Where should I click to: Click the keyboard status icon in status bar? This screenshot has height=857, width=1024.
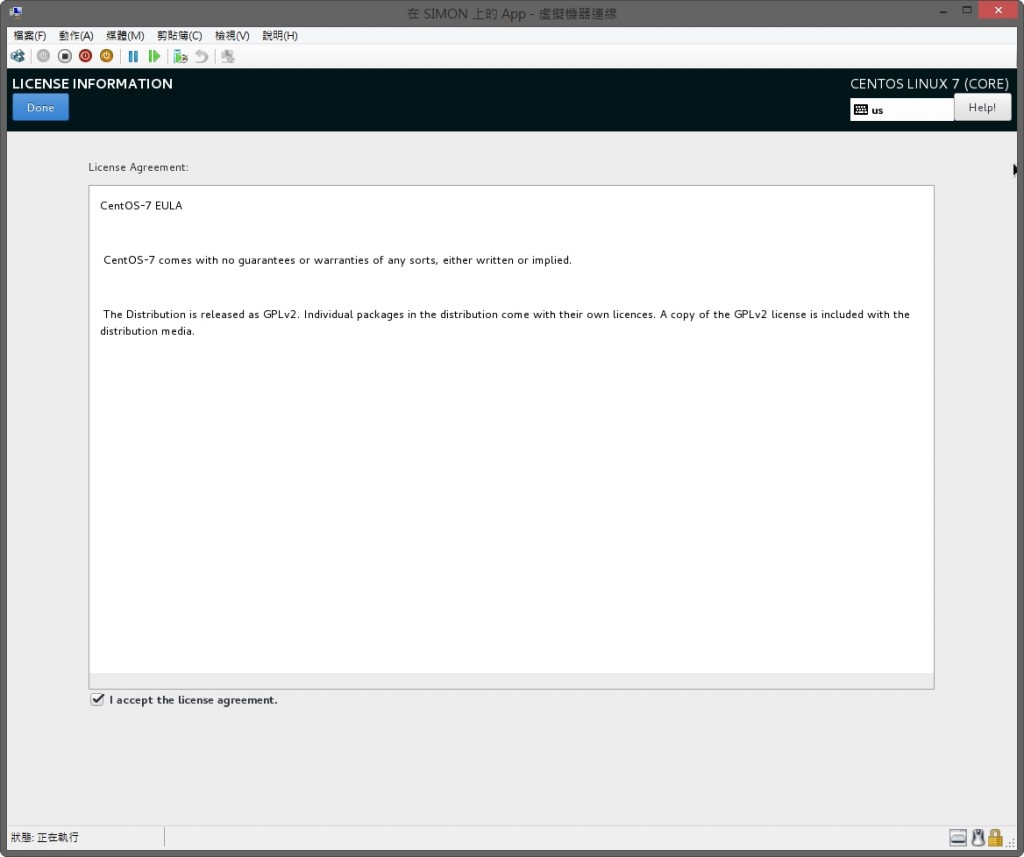pyautogui.click(x=958, y=837)
